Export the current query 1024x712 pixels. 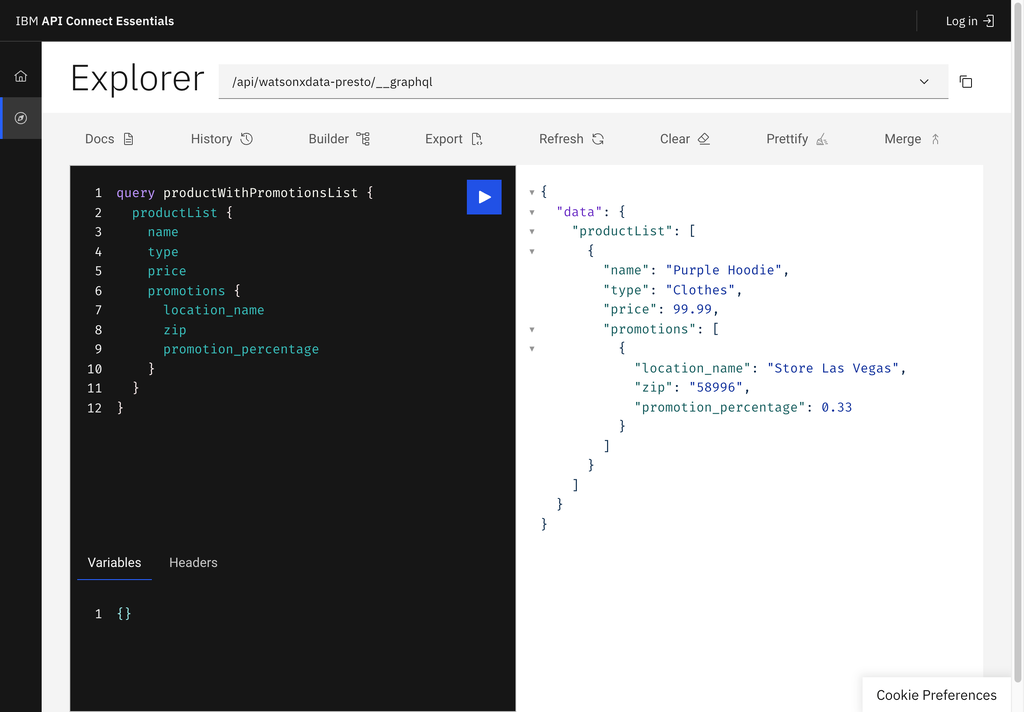point(452,139)
